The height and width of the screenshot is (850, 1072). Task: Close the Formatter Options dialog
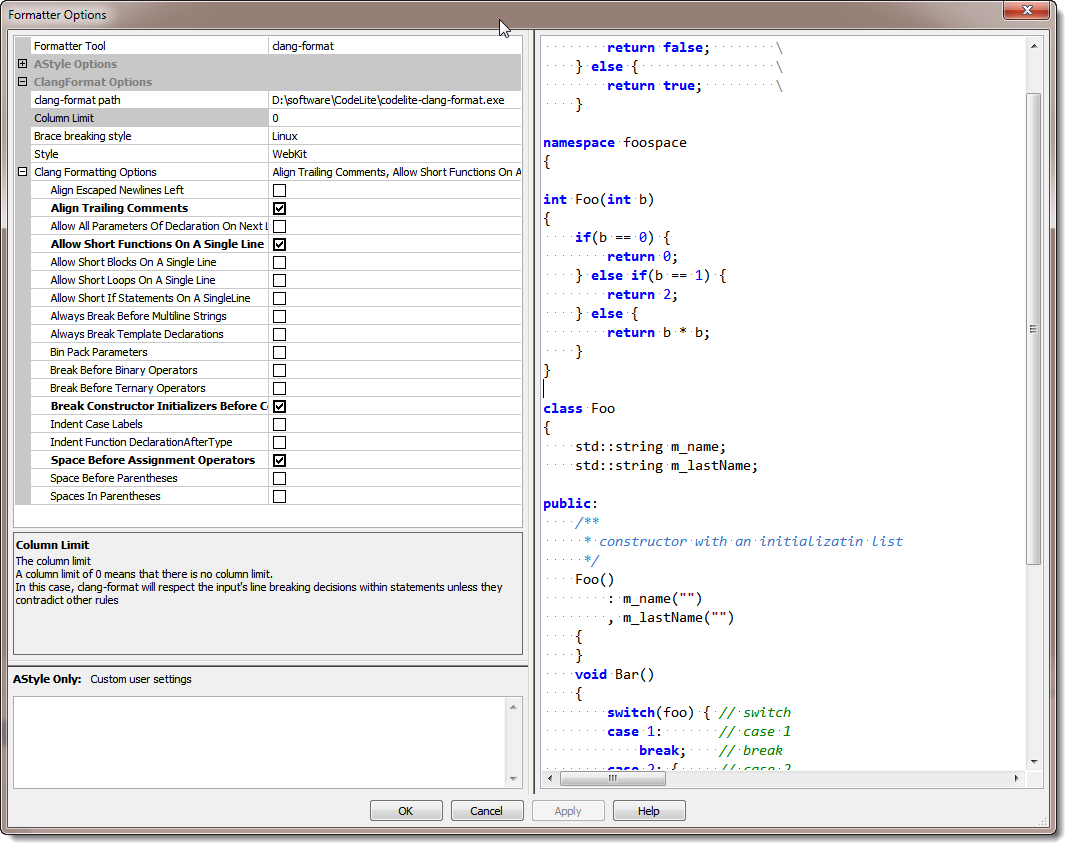(1026, 10)
